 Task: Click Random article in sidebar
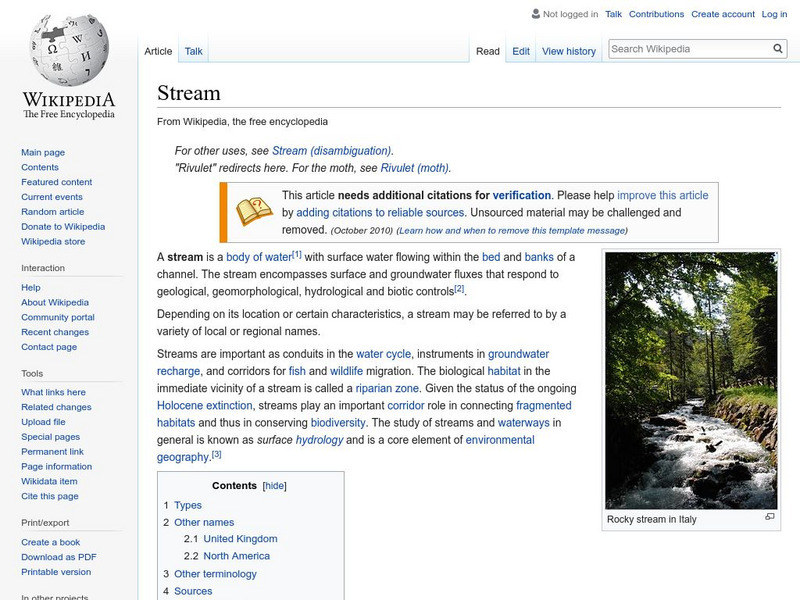[53, 211]
